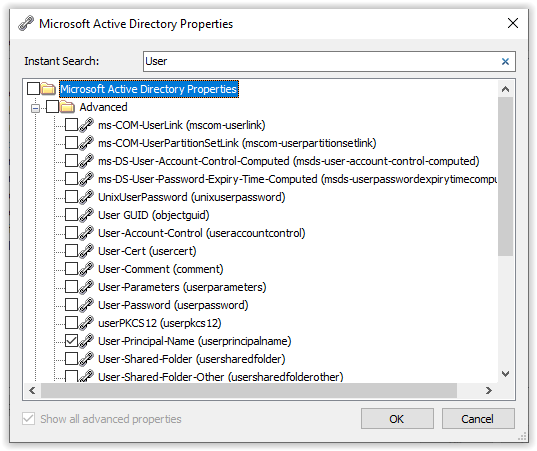Click the root Microsoft Active Directory Properties folder icon
Viewport: 537px width, 451px height.
pyautogui.click(x=48, y=89)
